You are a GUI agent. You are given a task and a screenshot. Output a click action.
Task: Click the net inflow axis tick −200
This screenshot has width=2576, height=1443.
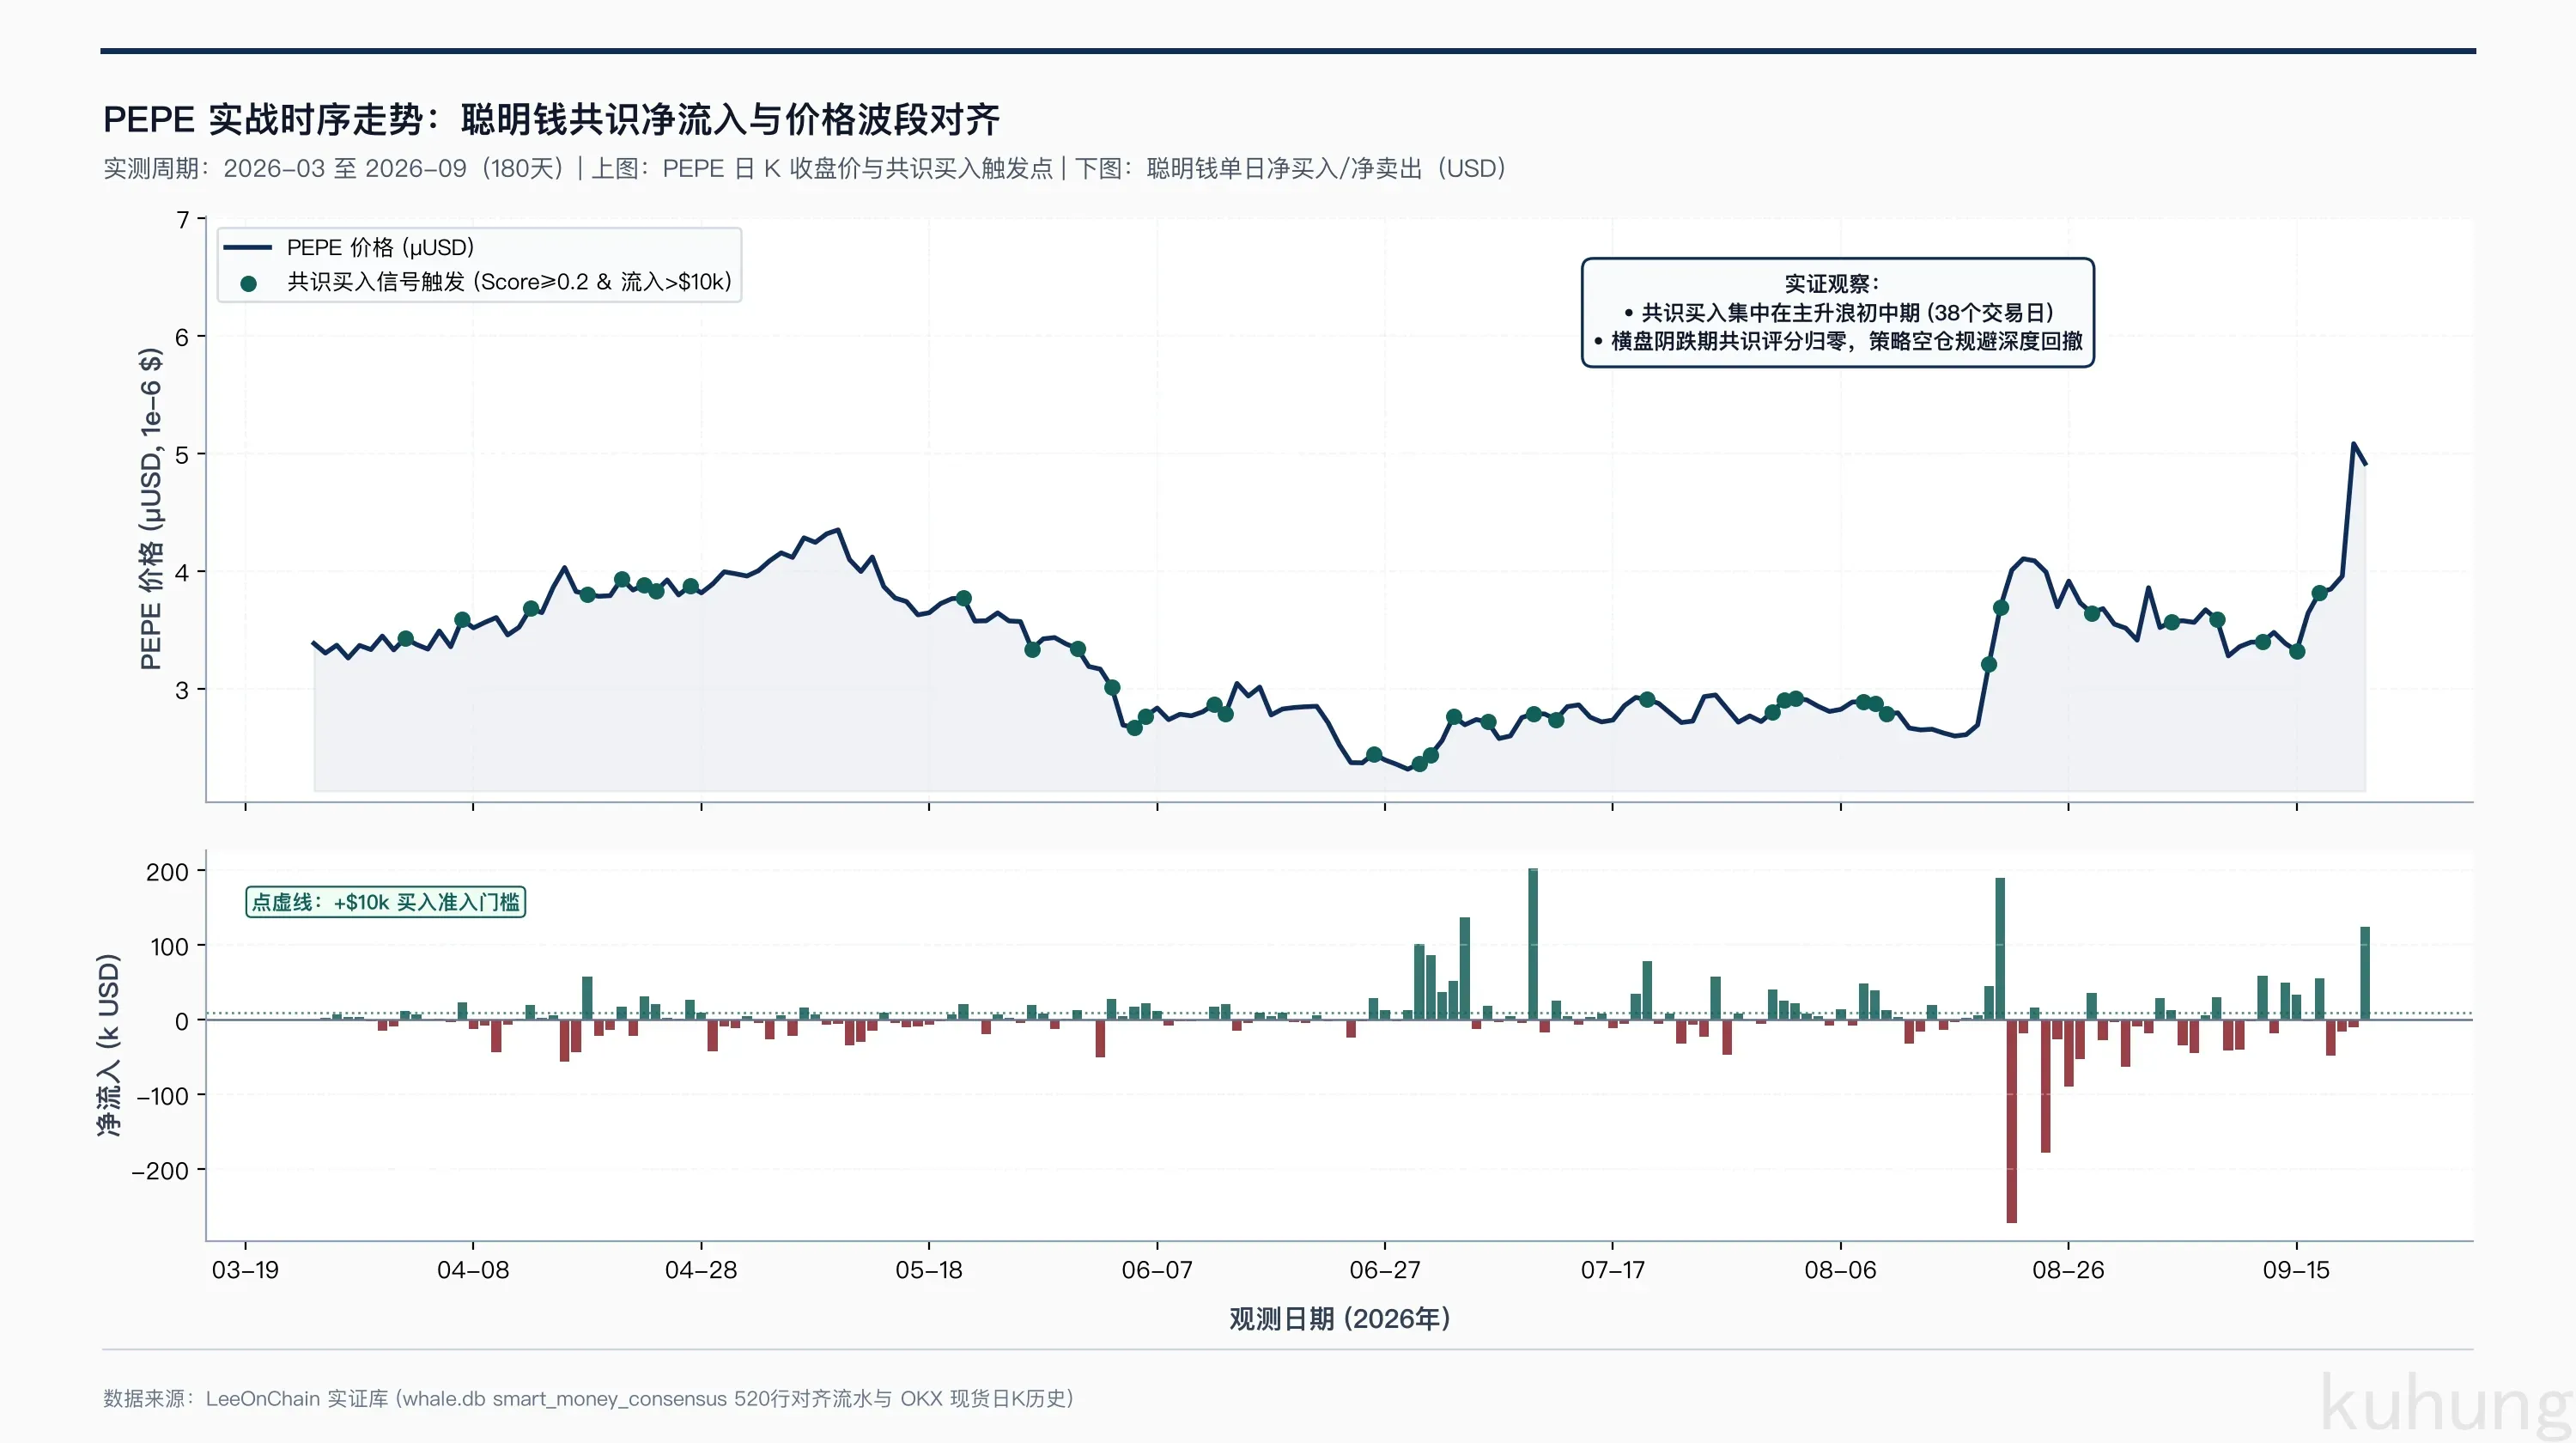pos(160,1170)
